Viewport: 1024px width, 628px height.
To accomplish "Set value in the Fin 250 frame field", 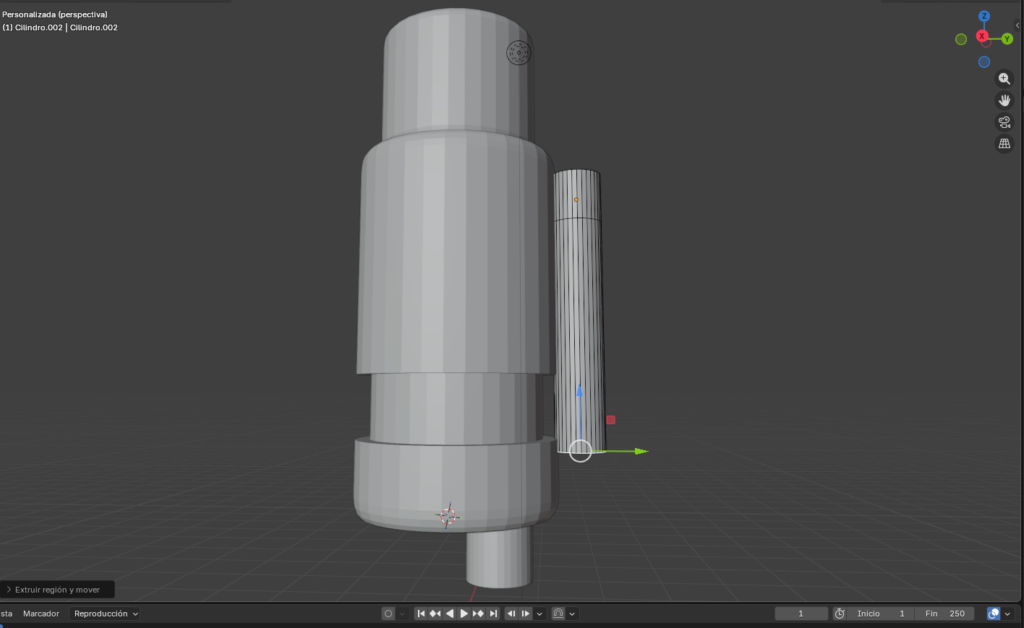I will [x=945, y=613].
